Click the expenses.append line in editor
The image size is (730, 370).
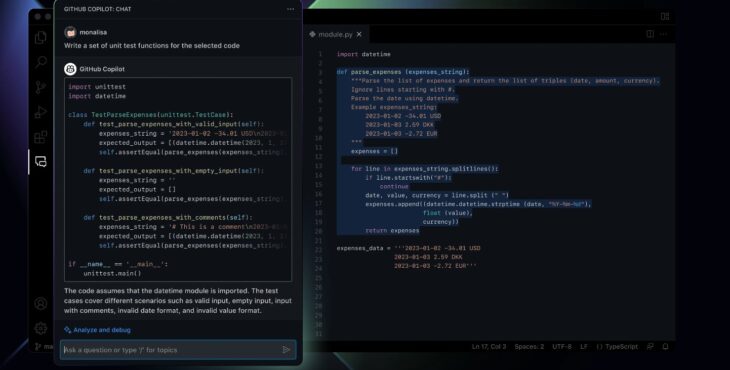pos(478,204)
